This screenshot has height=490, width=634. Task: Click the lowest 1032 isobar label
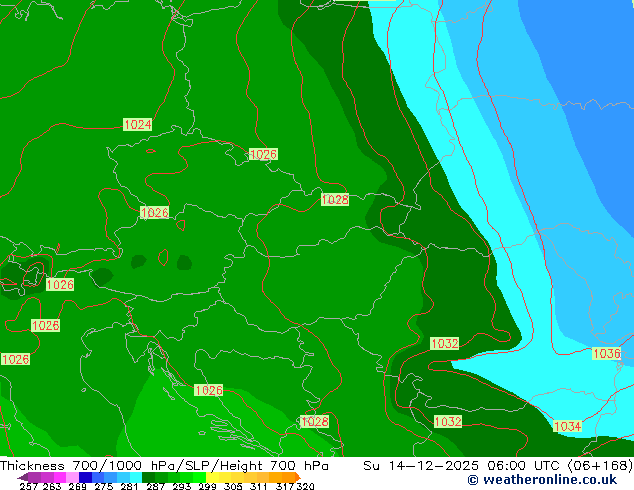[x=448, y=422]
